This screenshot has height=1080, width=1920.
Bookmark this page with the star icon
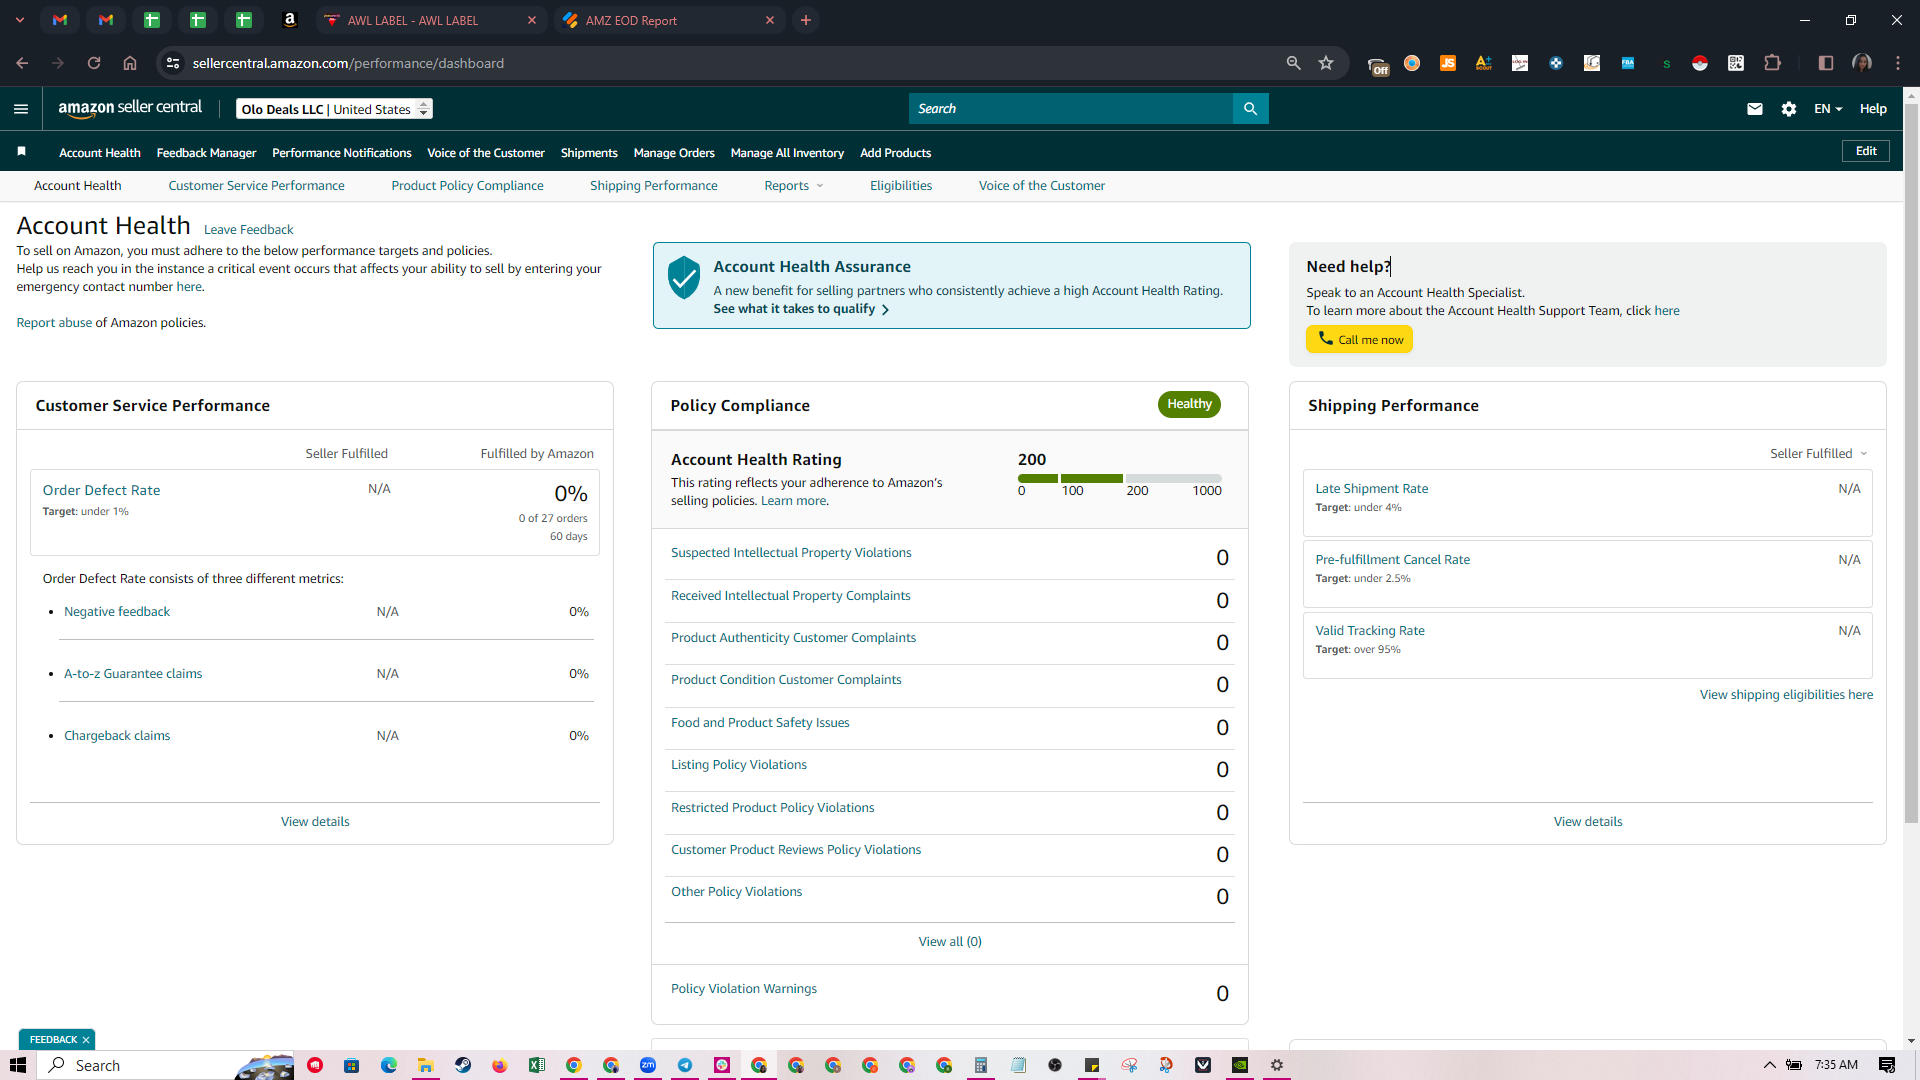coord(1326,63)
